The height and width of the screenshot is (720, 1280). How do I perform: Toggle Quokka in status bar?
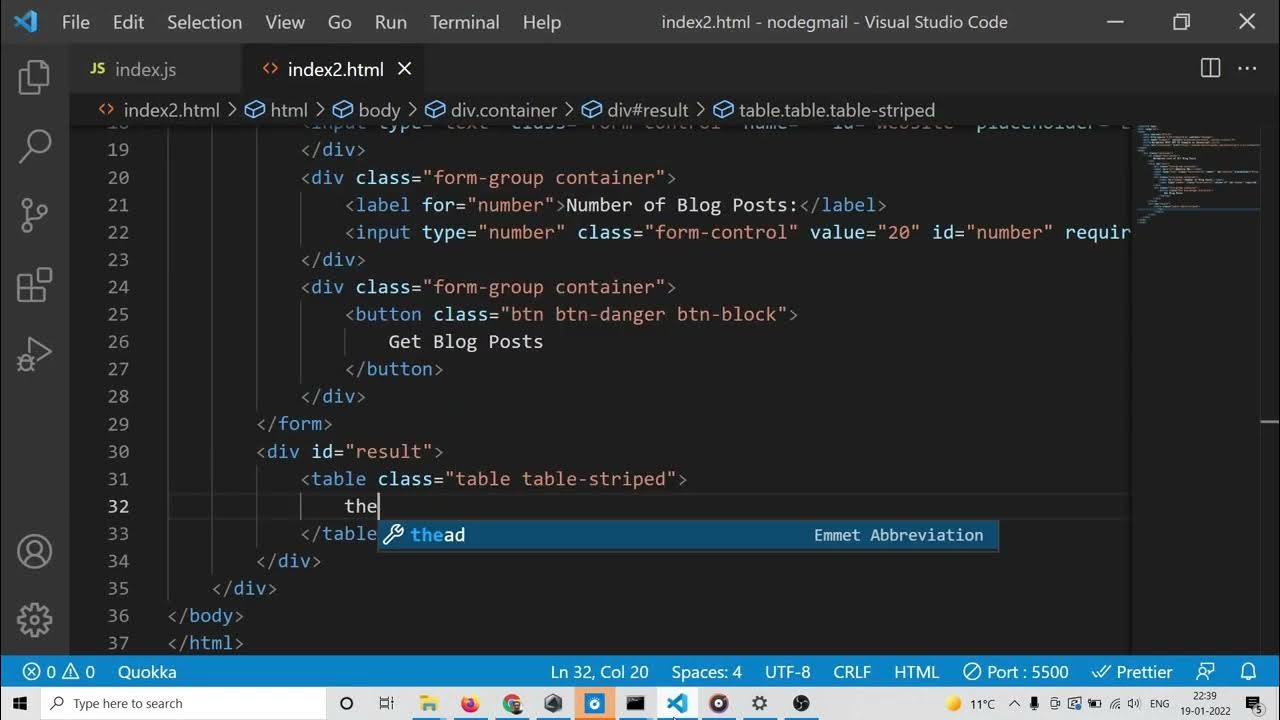(x=147, y=672)
